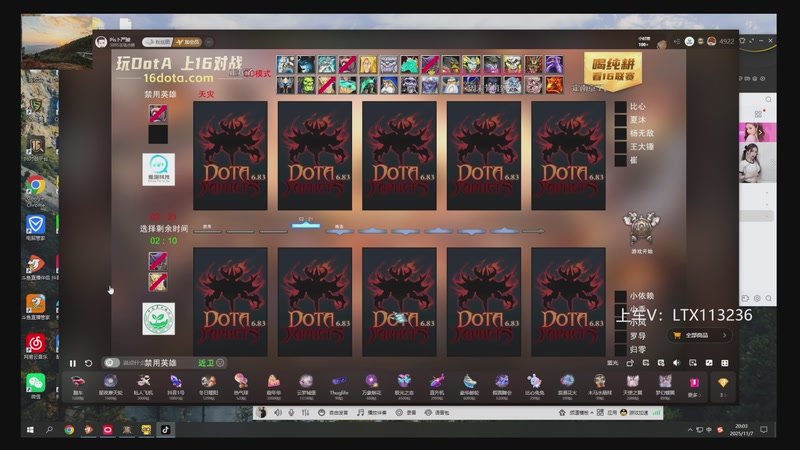
Task: Send the 跑车 sports car gift
Action: 78,386
